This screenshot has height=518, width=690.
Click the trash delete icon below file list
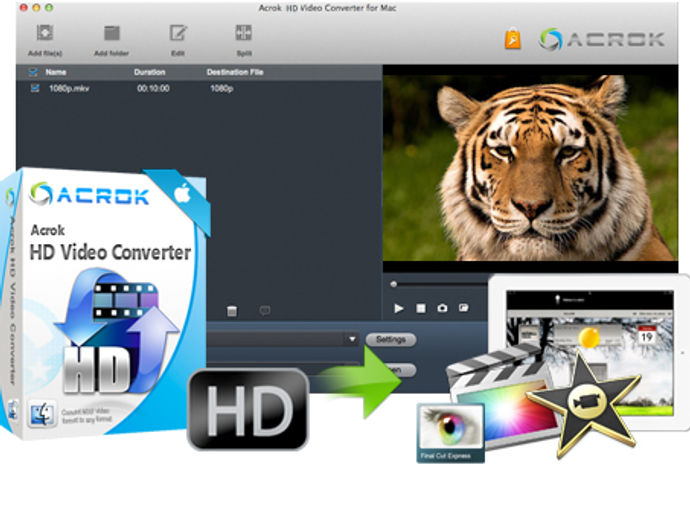point(231,311)
